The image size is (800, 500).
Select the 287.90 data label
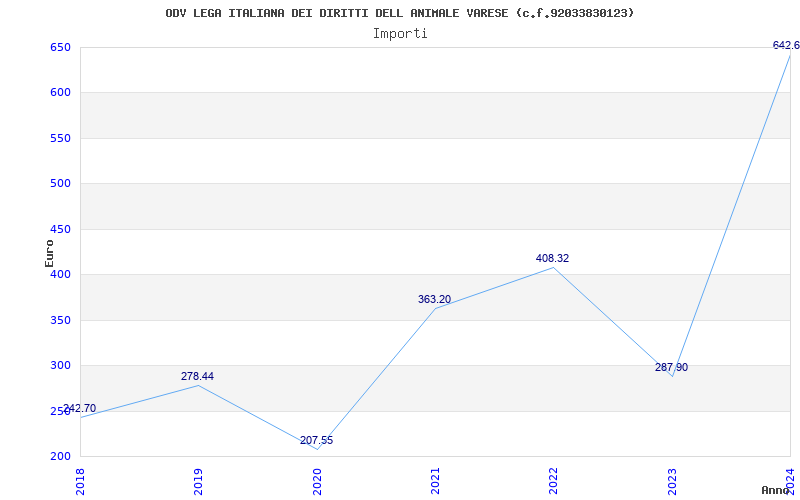[671, 367]
